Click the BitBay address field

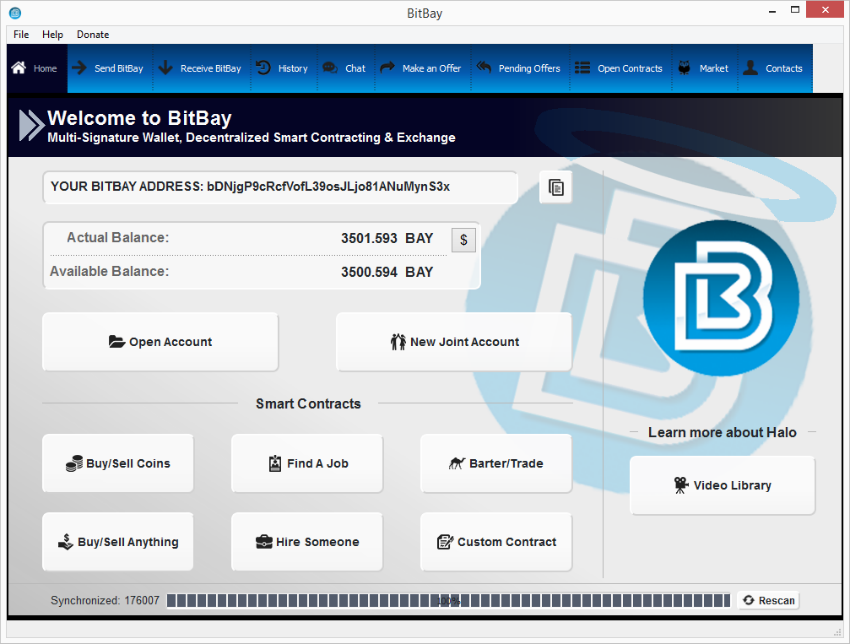click(280, 187)
